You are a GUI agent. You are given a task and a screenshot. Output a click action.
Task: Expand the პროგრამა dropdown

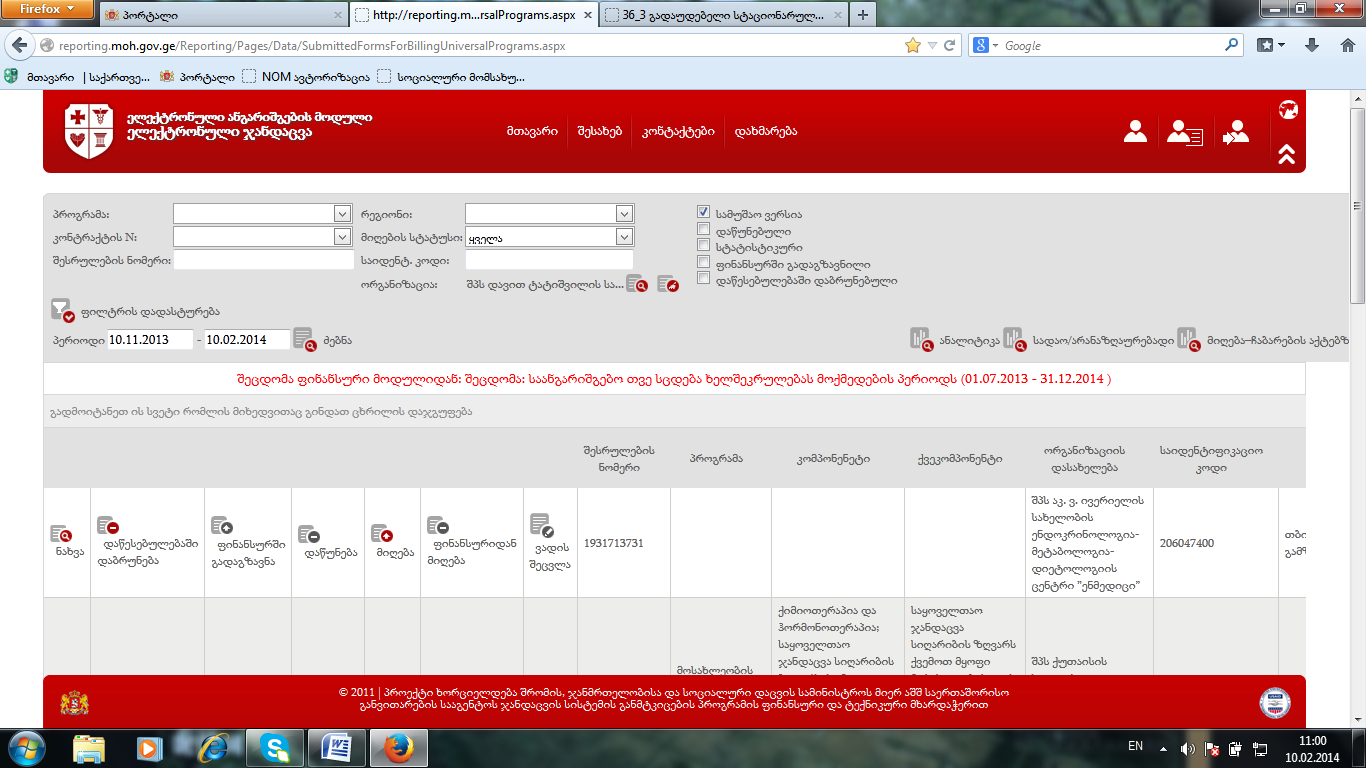[340, 214]
